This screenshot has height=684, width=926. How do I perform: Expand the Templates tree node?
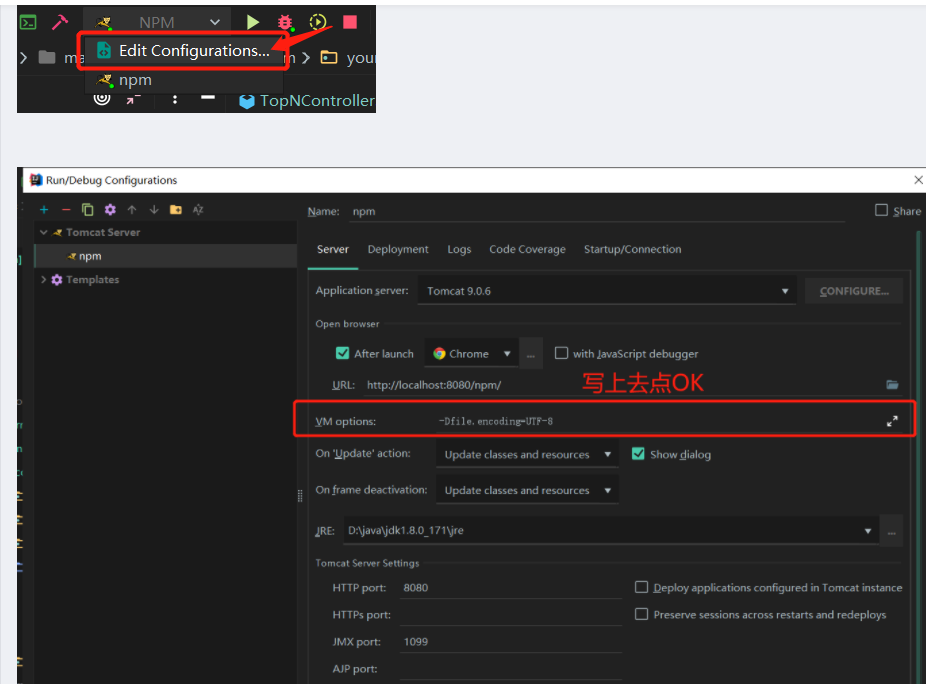point(43,280)
